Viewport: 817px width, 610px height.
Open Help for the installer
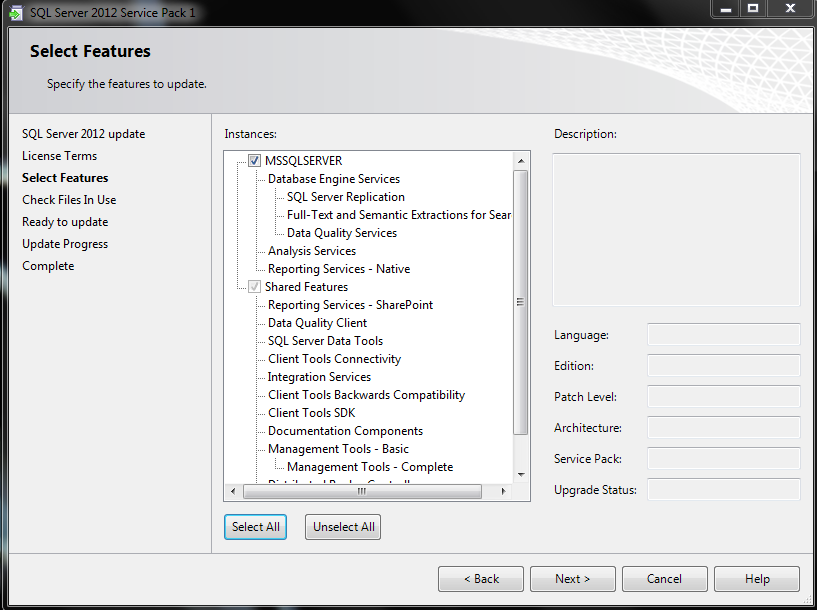pyautogui.click(x=756, y=579)
